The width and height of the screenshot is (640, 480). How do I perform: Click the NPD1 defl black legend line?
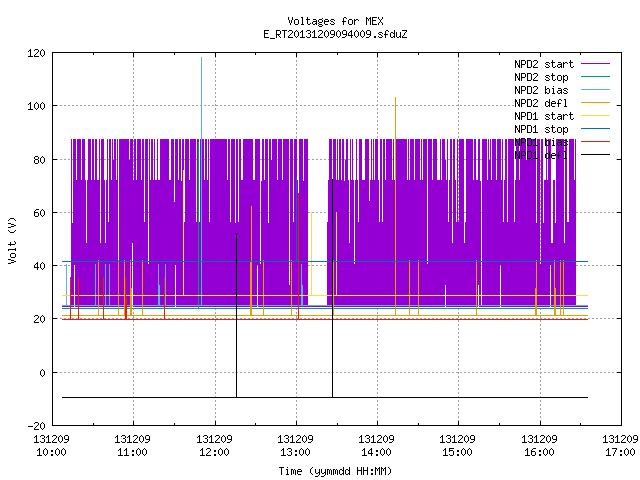coord(595,155)
